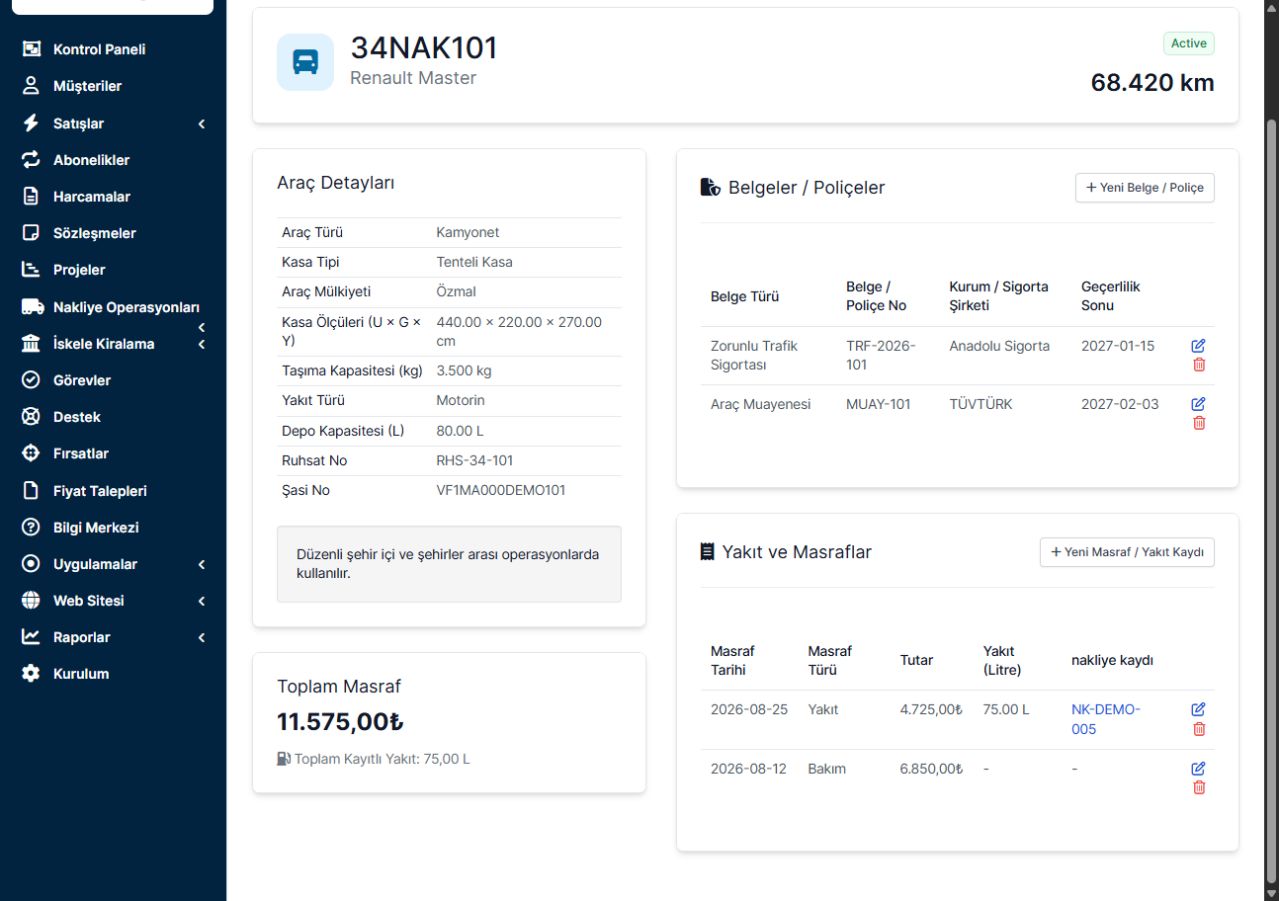Click the Toplam Masraf amount 11.575,00₺
This screenshot has height=901, width=1279.
(x=341, y=722)
